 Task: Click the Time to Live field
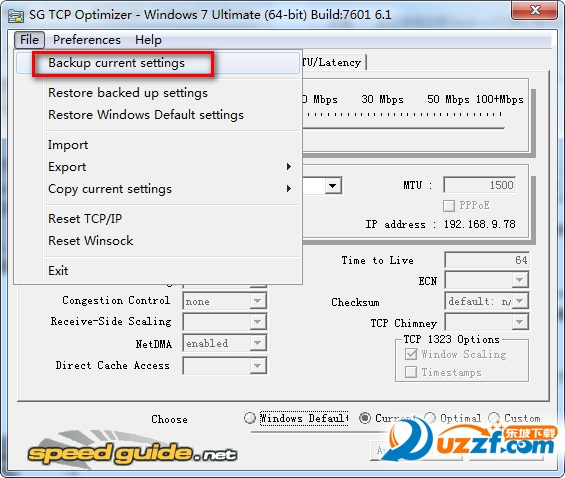(x=487, y=260)
